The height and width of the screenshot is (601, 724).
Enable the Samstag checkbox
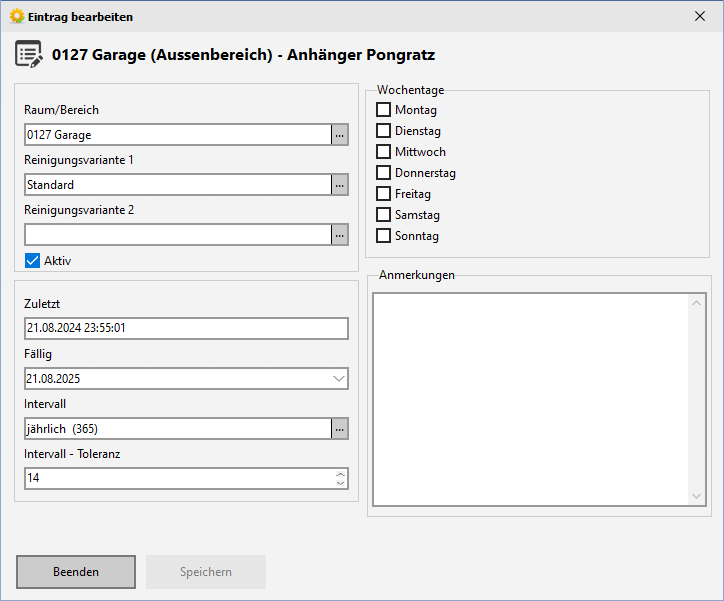[x=383, y=215]
